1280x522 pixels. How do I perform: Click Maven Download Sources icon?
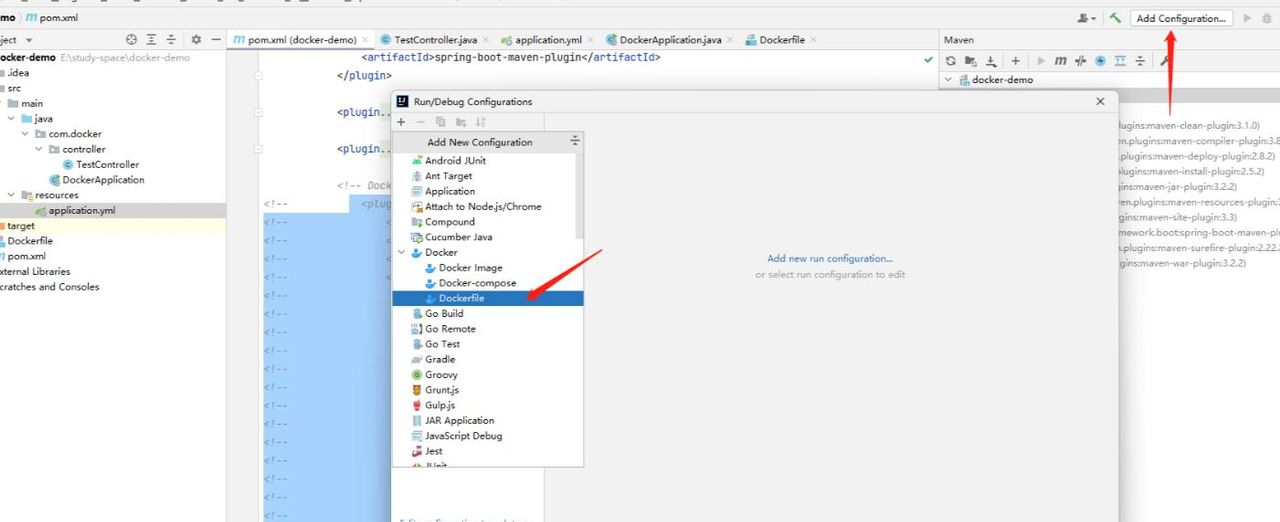pos(991,61)
